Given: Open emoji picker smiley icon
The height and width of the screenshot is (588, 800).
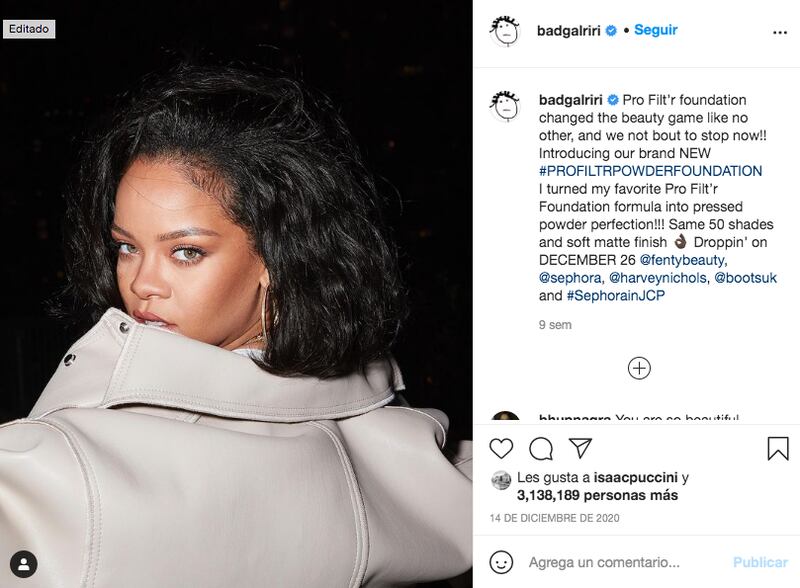Looking at the screenshot, I should [501, 562].
